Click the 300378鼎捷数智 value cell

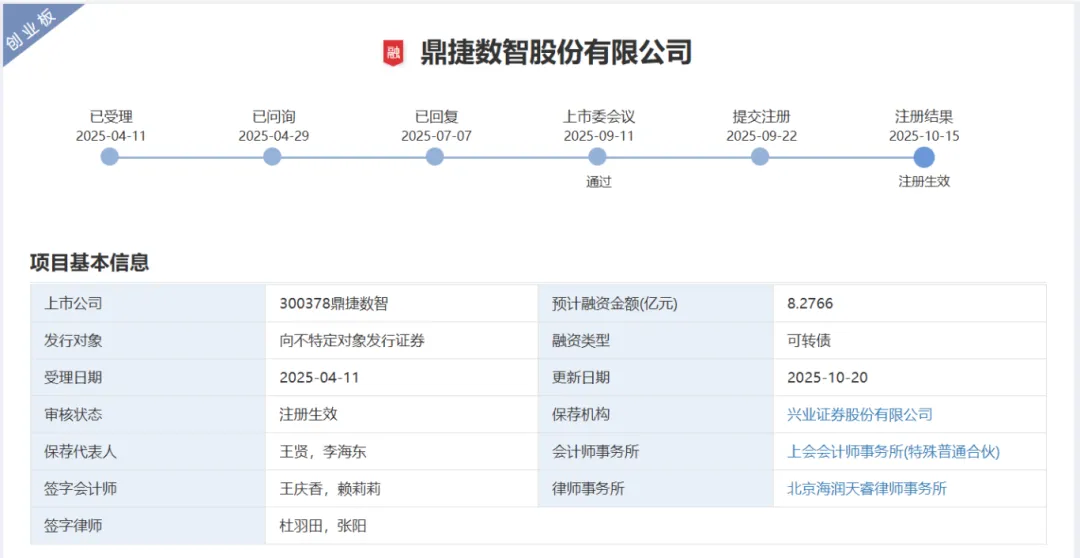402,303
